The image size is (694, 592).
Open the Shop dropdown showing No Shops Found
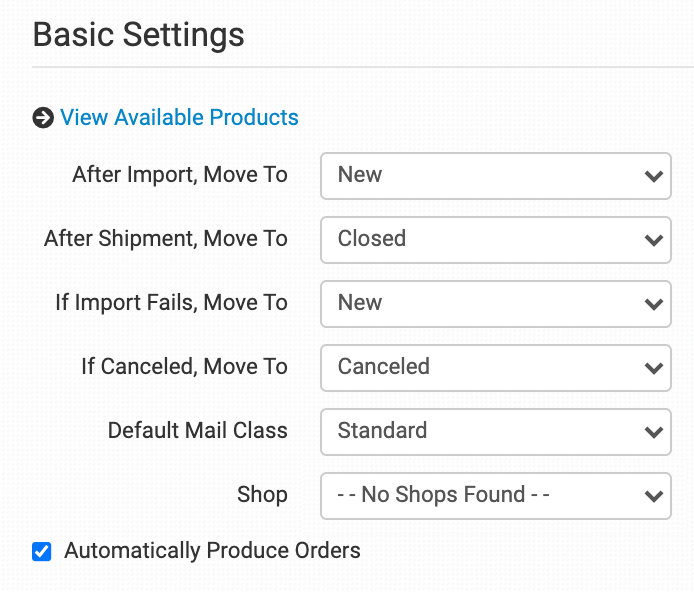tap(495, 496)
